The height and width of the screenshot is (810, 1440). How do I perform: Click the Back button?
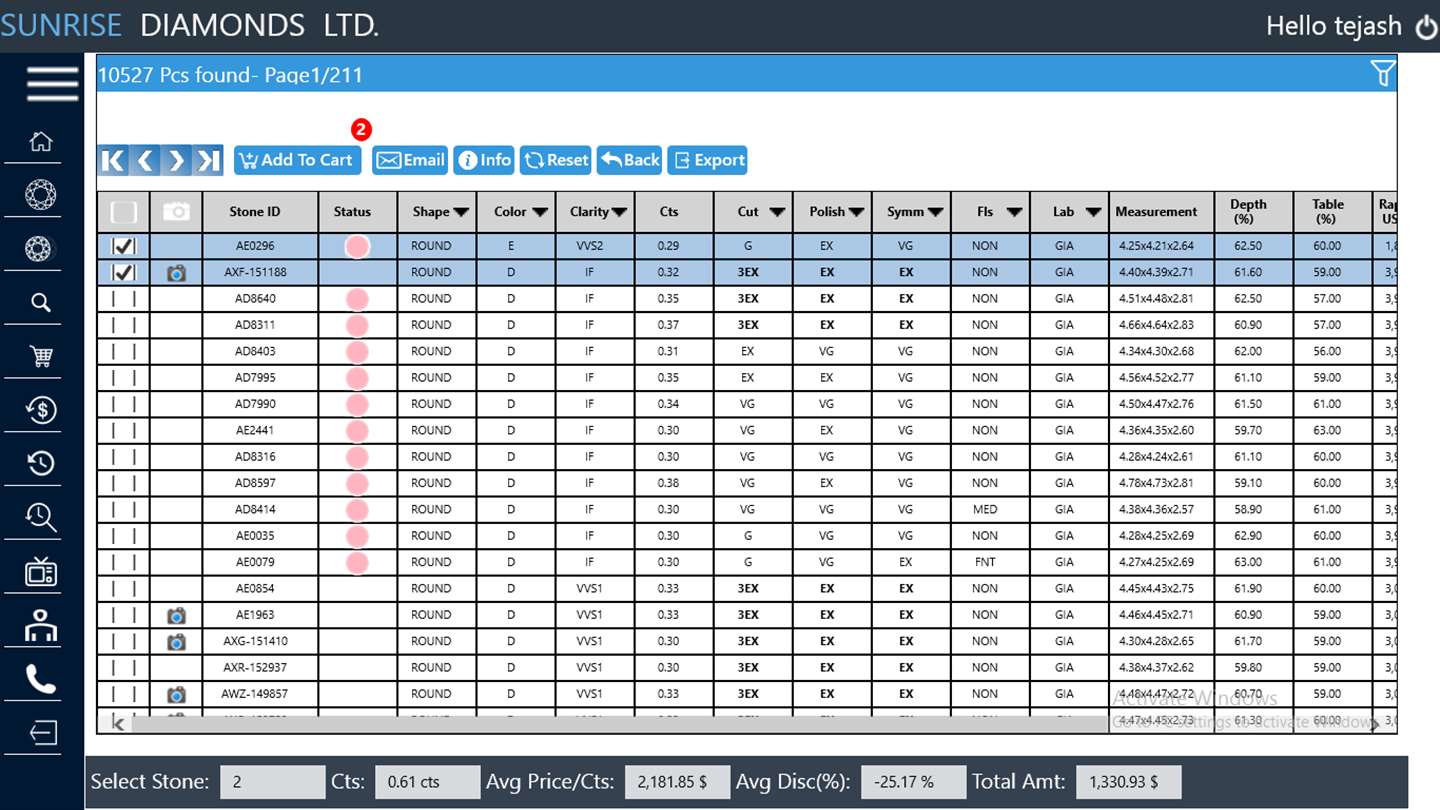click(629, 160)
